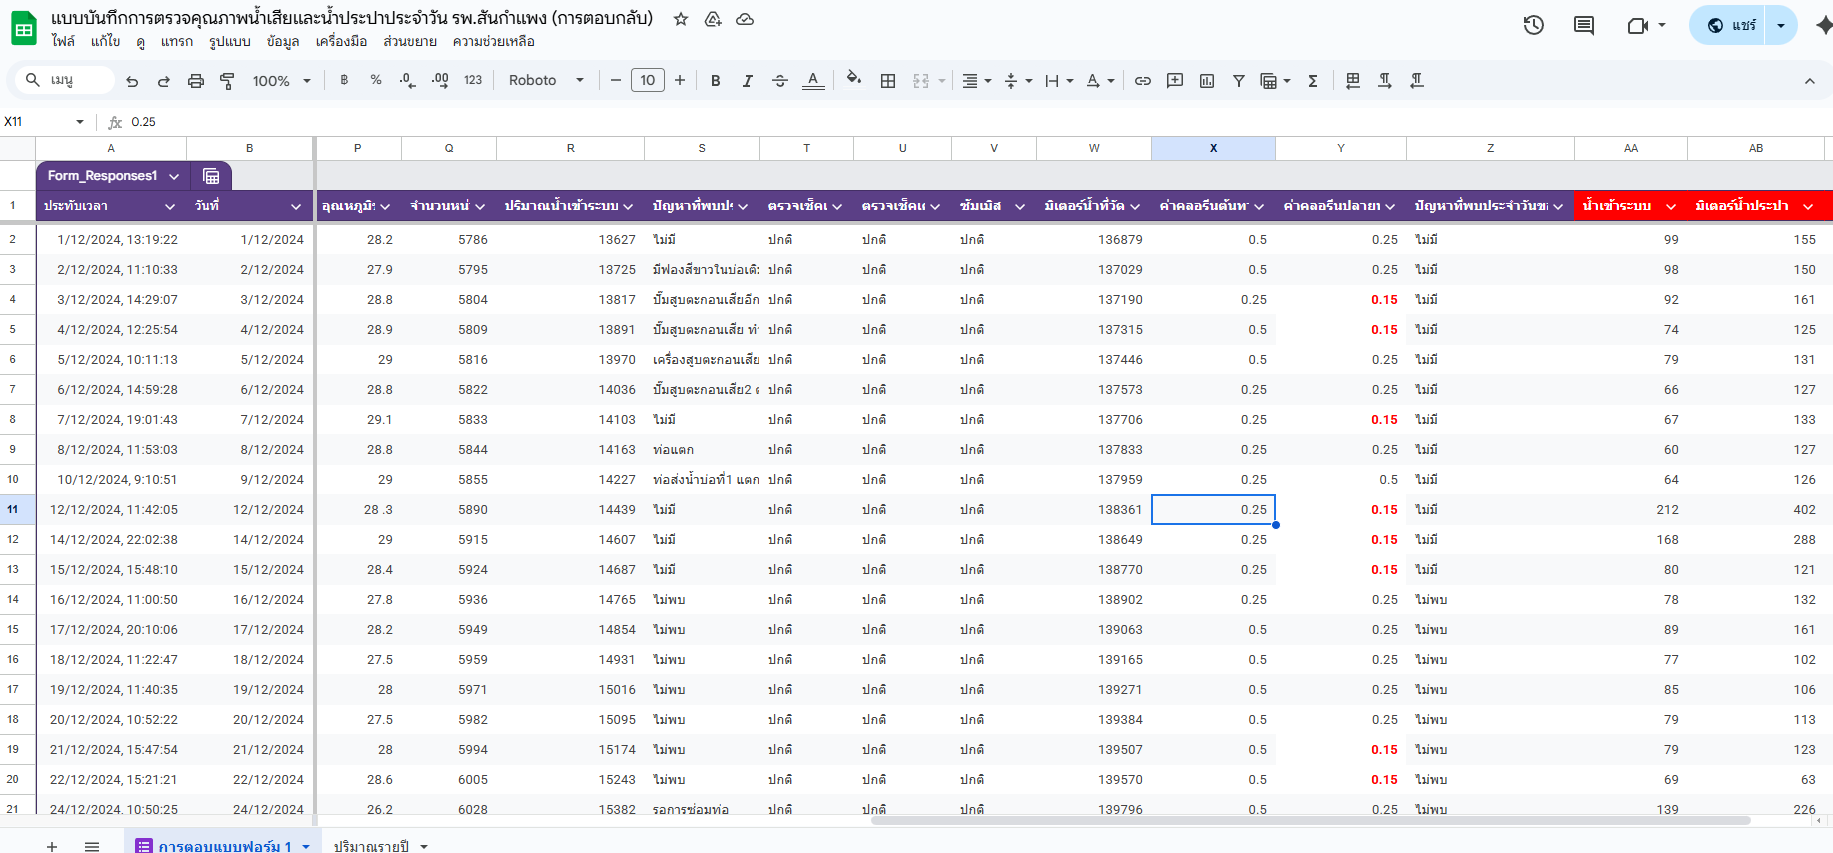Toggle bold formatting

[716, 81]
